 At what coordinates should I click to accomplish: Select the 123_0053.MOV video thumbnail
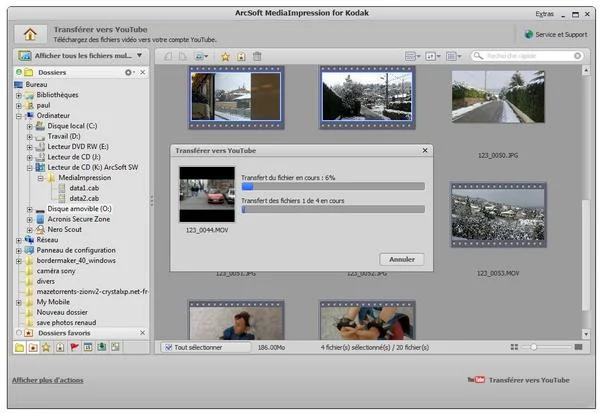tap(498, 215)
